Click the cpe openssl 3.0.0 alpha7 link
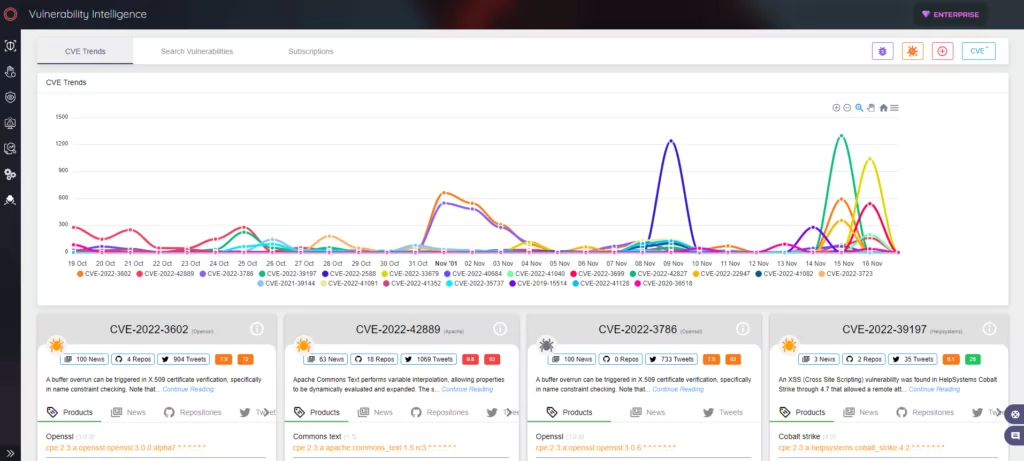1024x461 pixels. [126, 447]
